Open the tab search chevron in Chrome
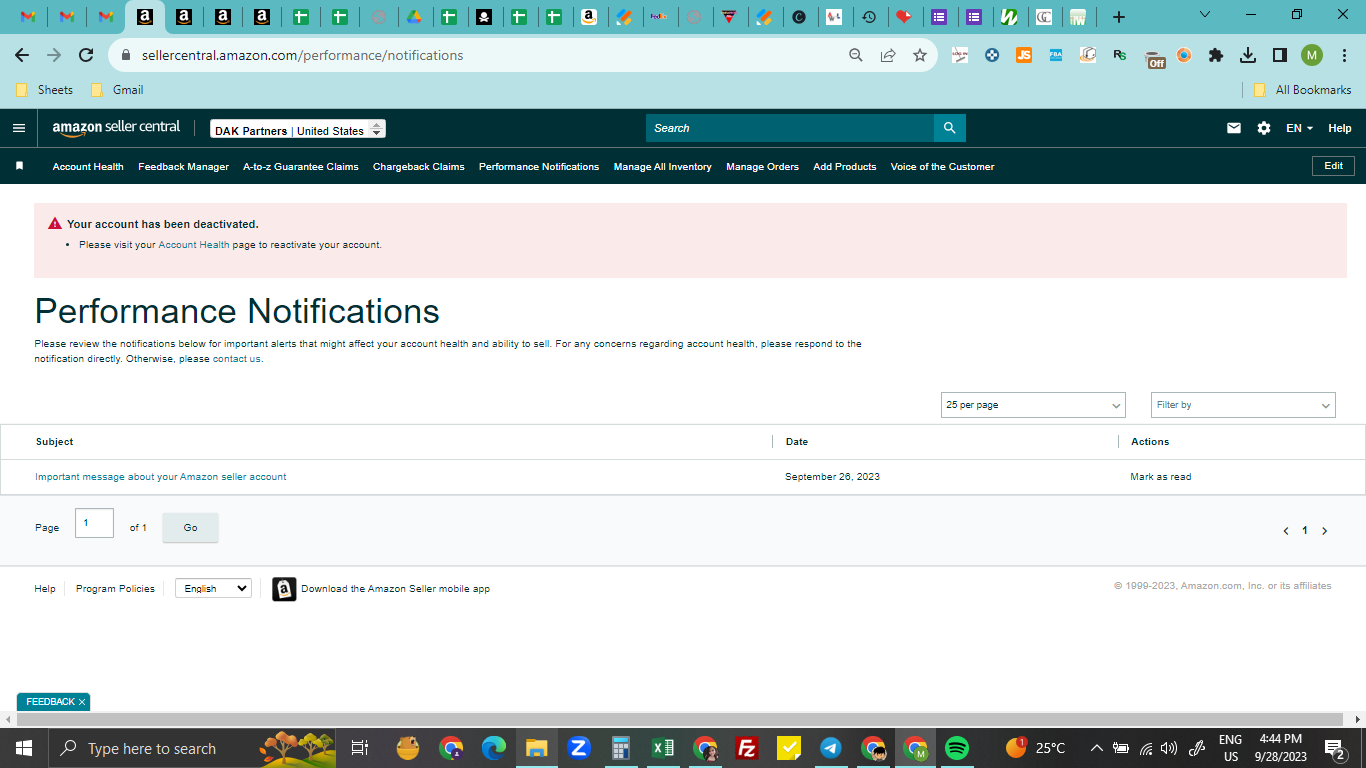The width and height of the screenshot is (1366, 768). click(x=1205, y=15)
